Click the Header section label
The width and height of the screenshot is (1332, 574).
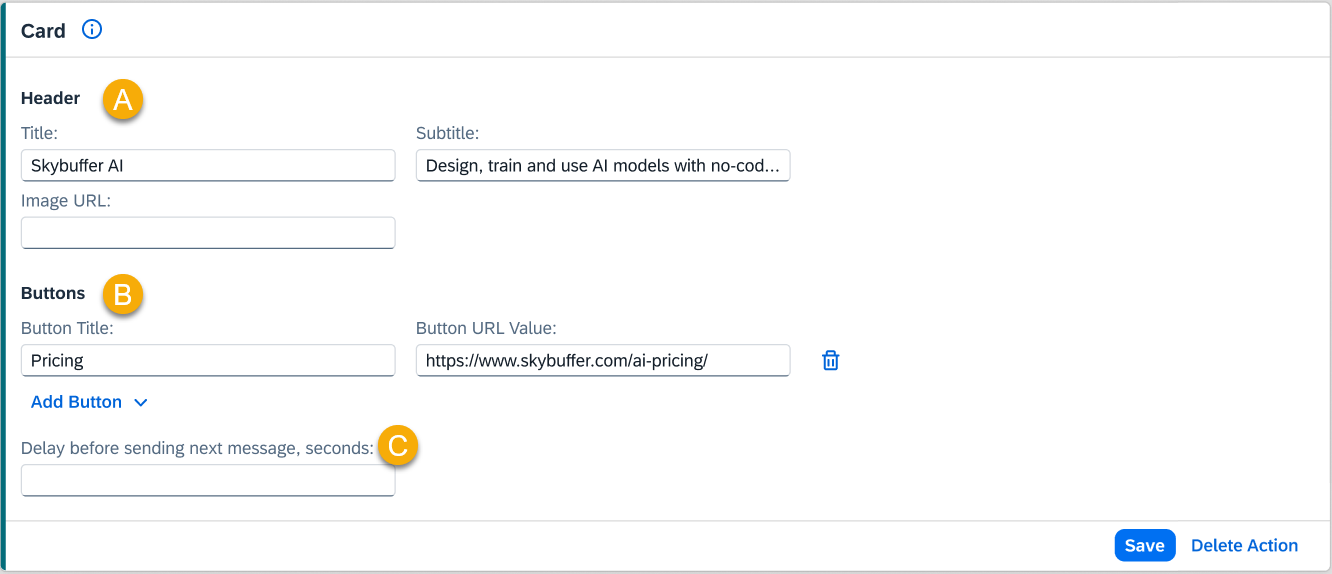[50, 98]
